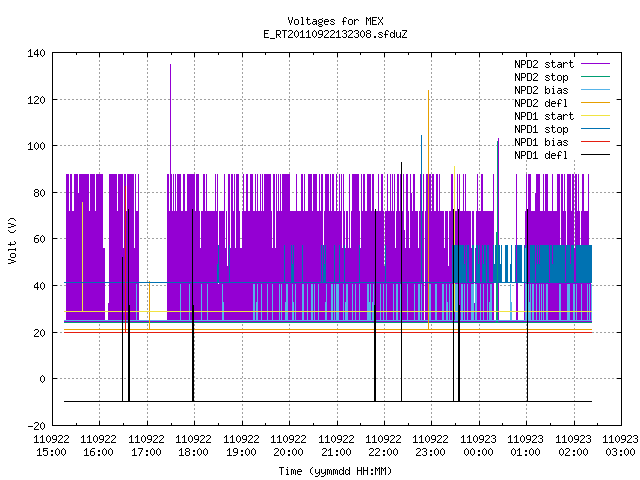Click the y-axis tick value 80
This screenshot has height=480, width=640.
point(39,193)
